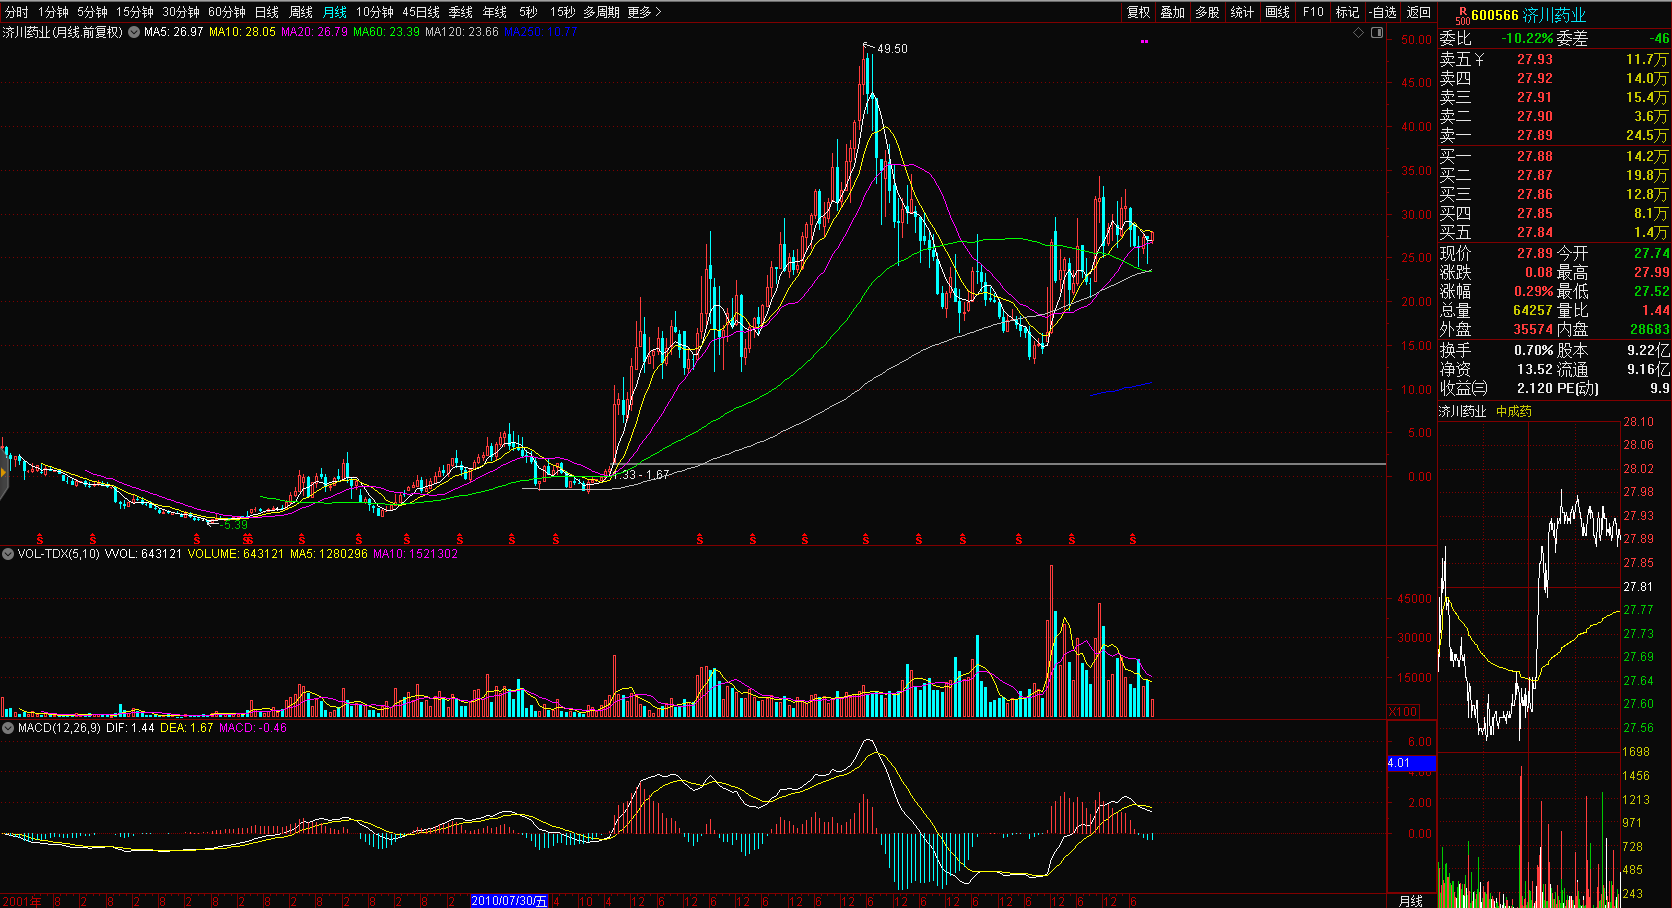Click the 总量 64257 value
The height and width of the screenshot is (908, 1672).
[1532, 311]
